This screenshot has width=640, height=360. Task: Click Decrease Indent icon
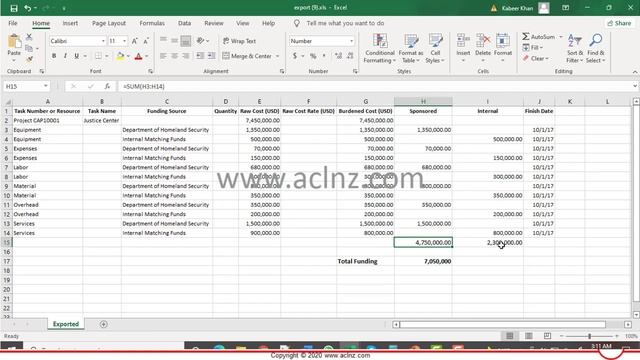pyautogui.click(x=200, y=56)
